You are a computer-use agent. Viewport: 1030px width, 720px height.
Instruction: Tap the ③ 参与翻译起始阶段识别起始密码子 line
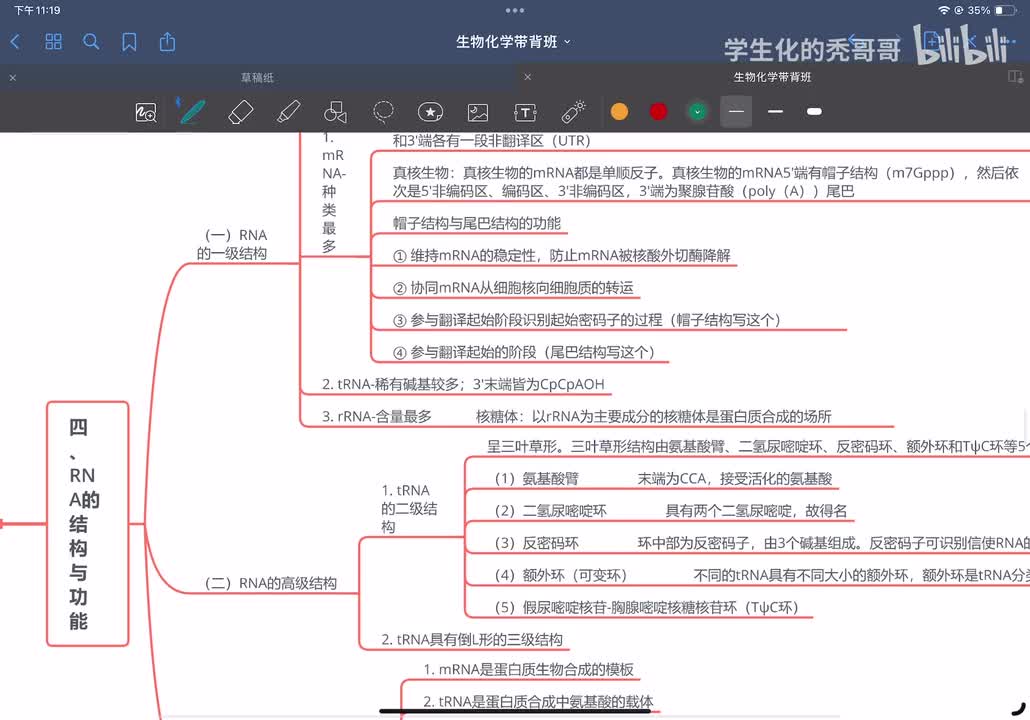587,320
